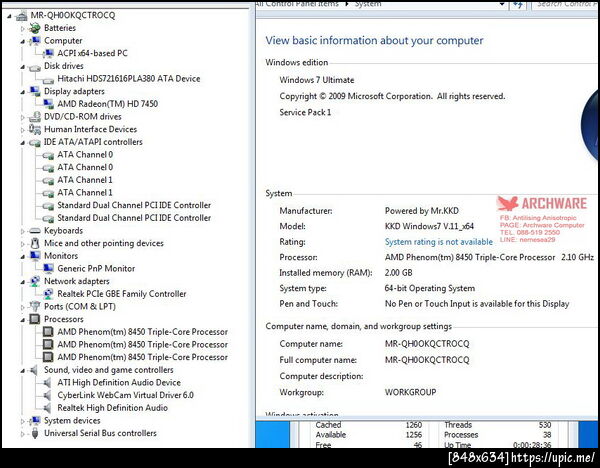Click the Keyboards category icon
This screenshot has width=600, height=468.
(x=35, y=231)
